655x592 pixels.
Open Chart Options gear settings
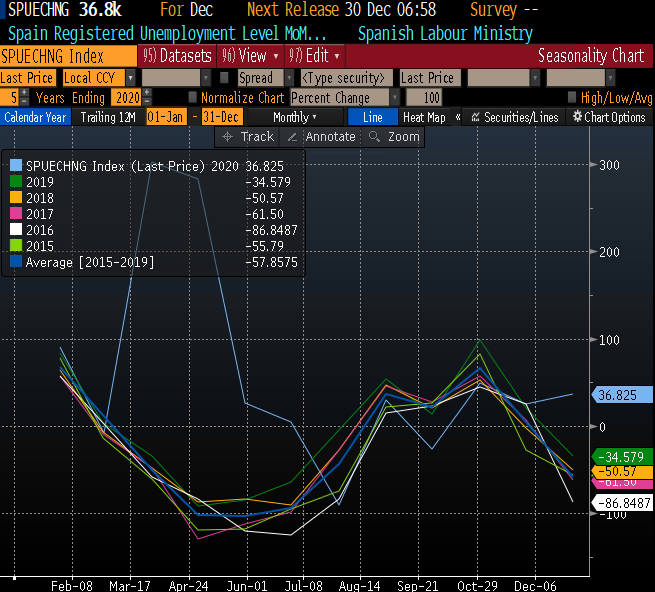point(609,117)
